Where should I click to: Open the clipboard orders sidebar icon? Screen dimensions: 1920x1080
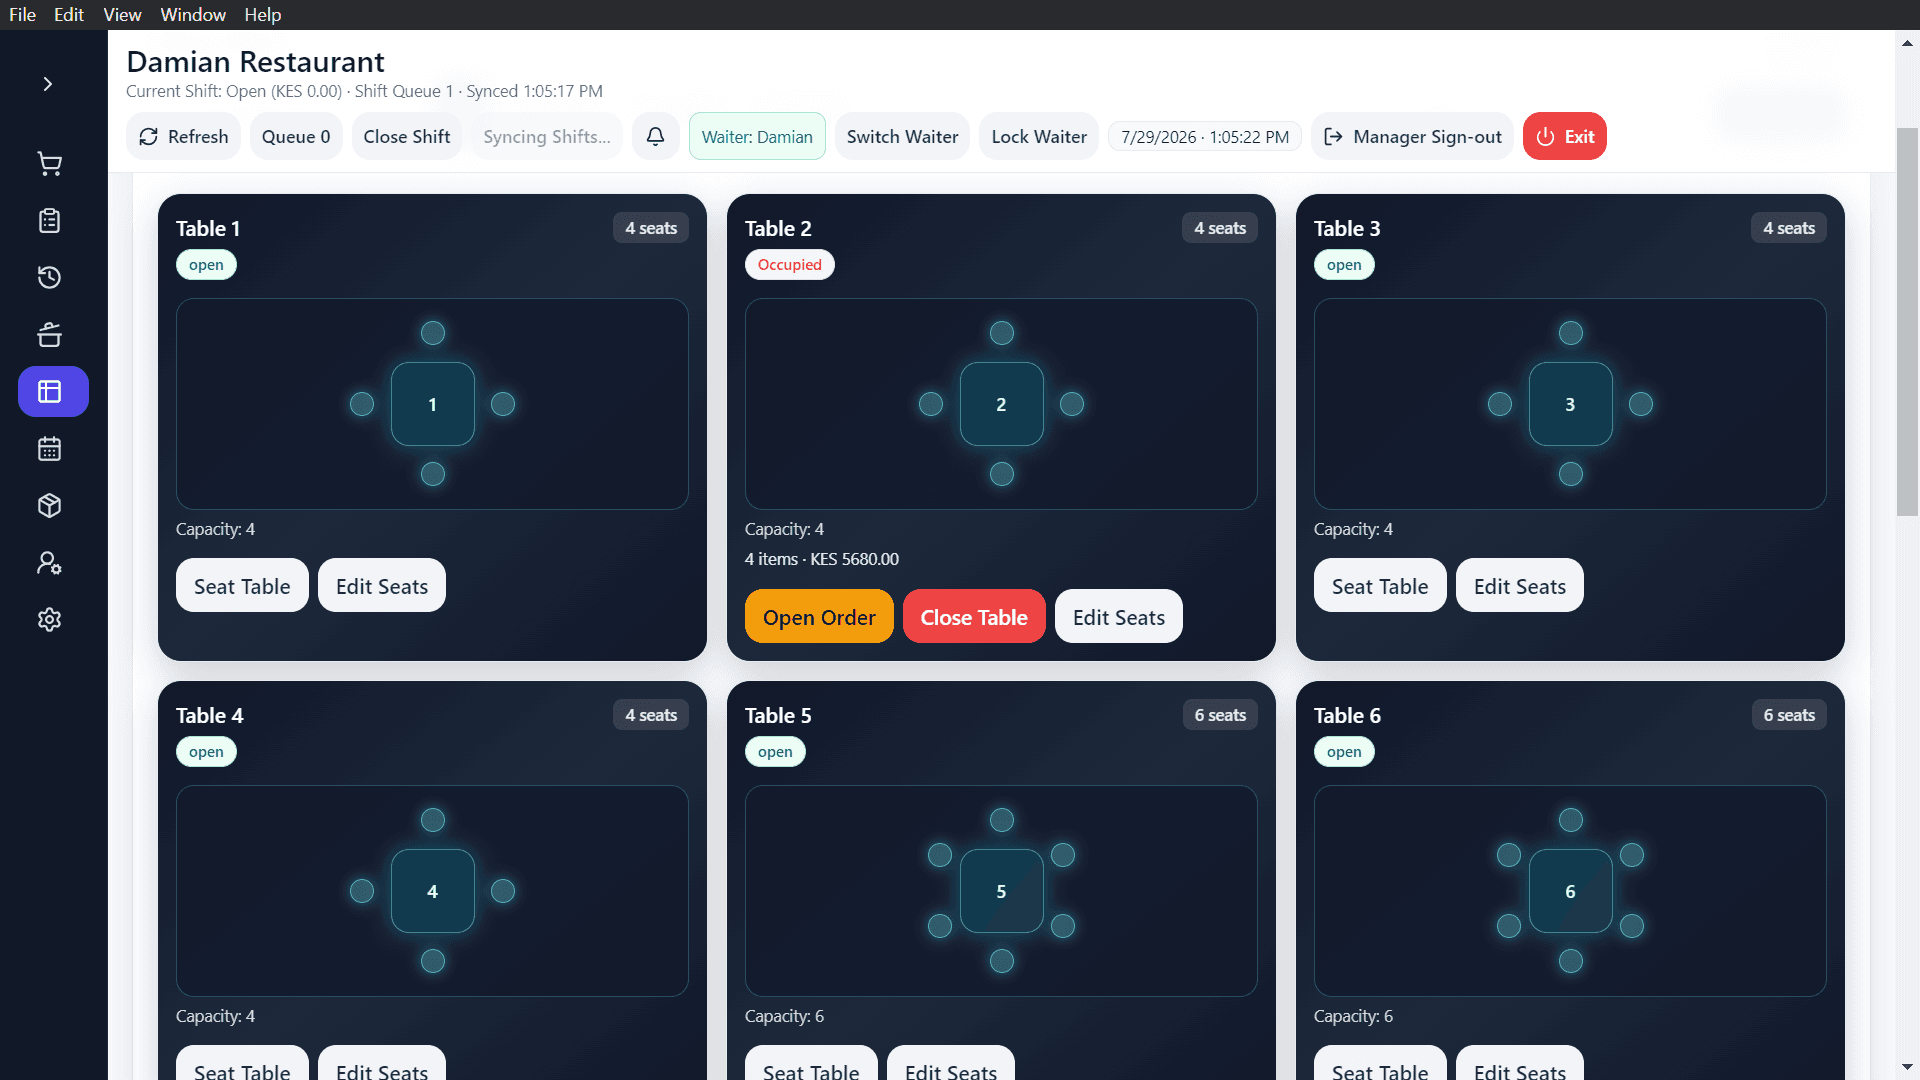click(50, 221)
